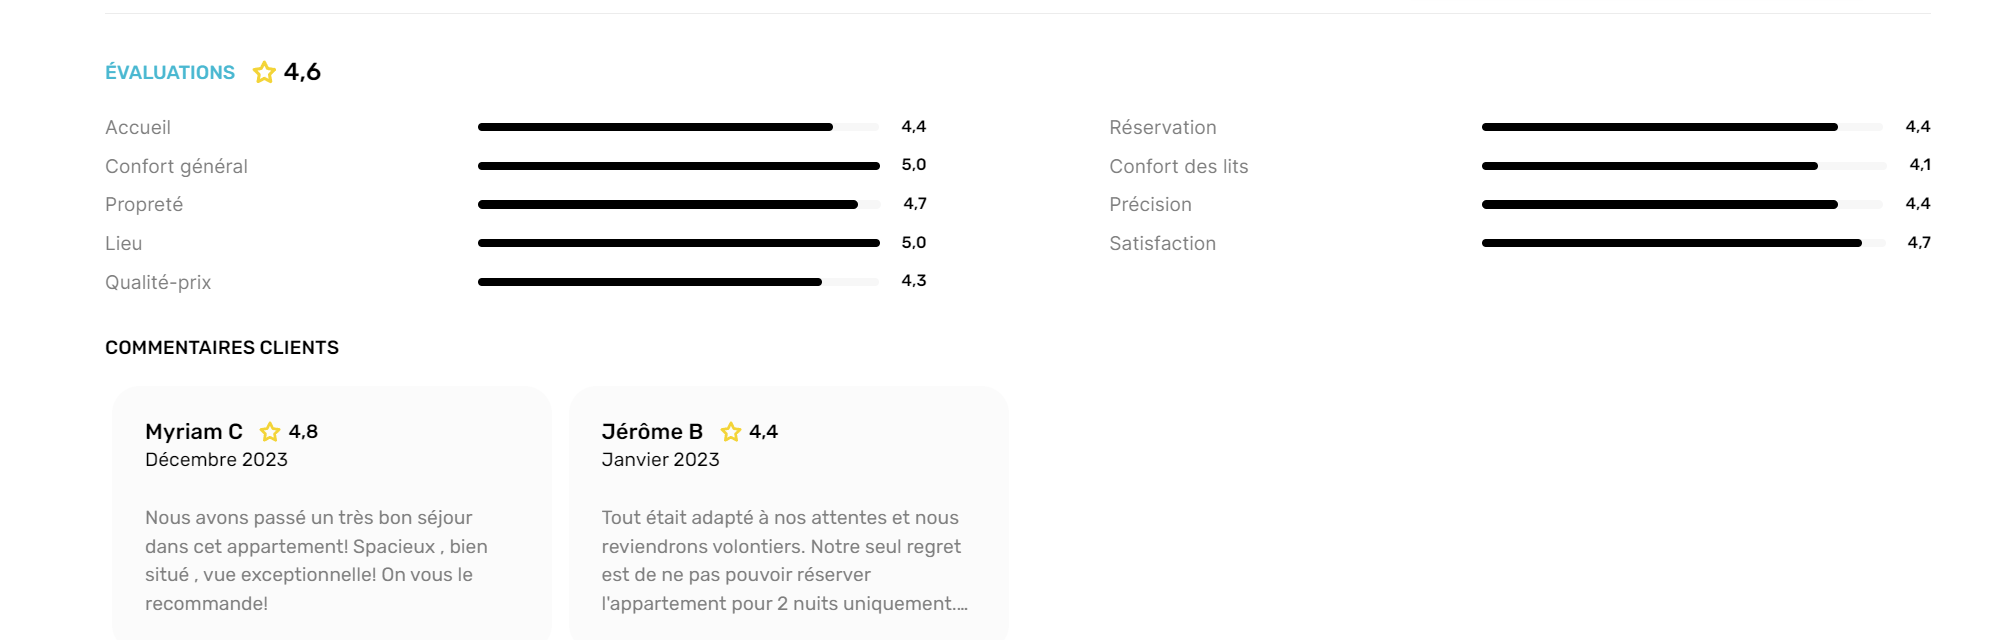Click reviewer name Jérôme B
2015x640 pixels.
pyautogui.click(x=652, y=432)
